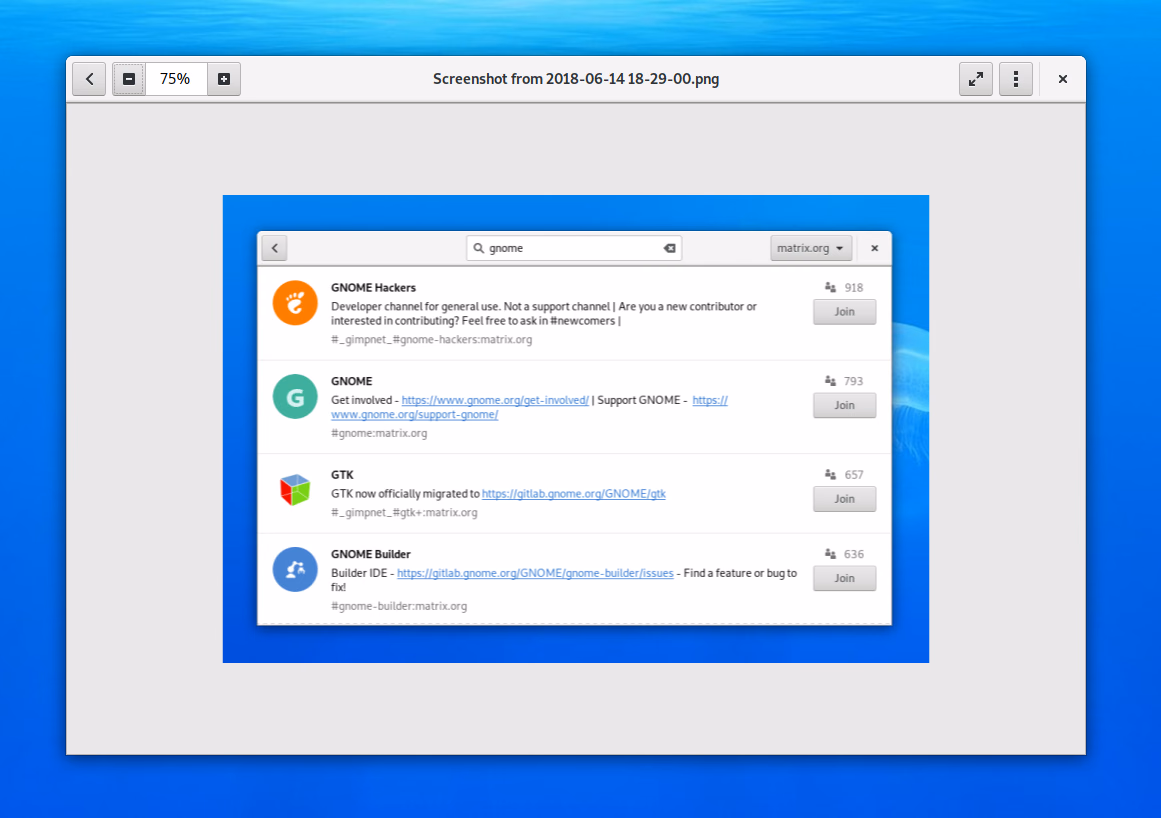Zoom in with the plus button
The height and width of the screenshot is (818, 1161).
(x=224, y=79)
